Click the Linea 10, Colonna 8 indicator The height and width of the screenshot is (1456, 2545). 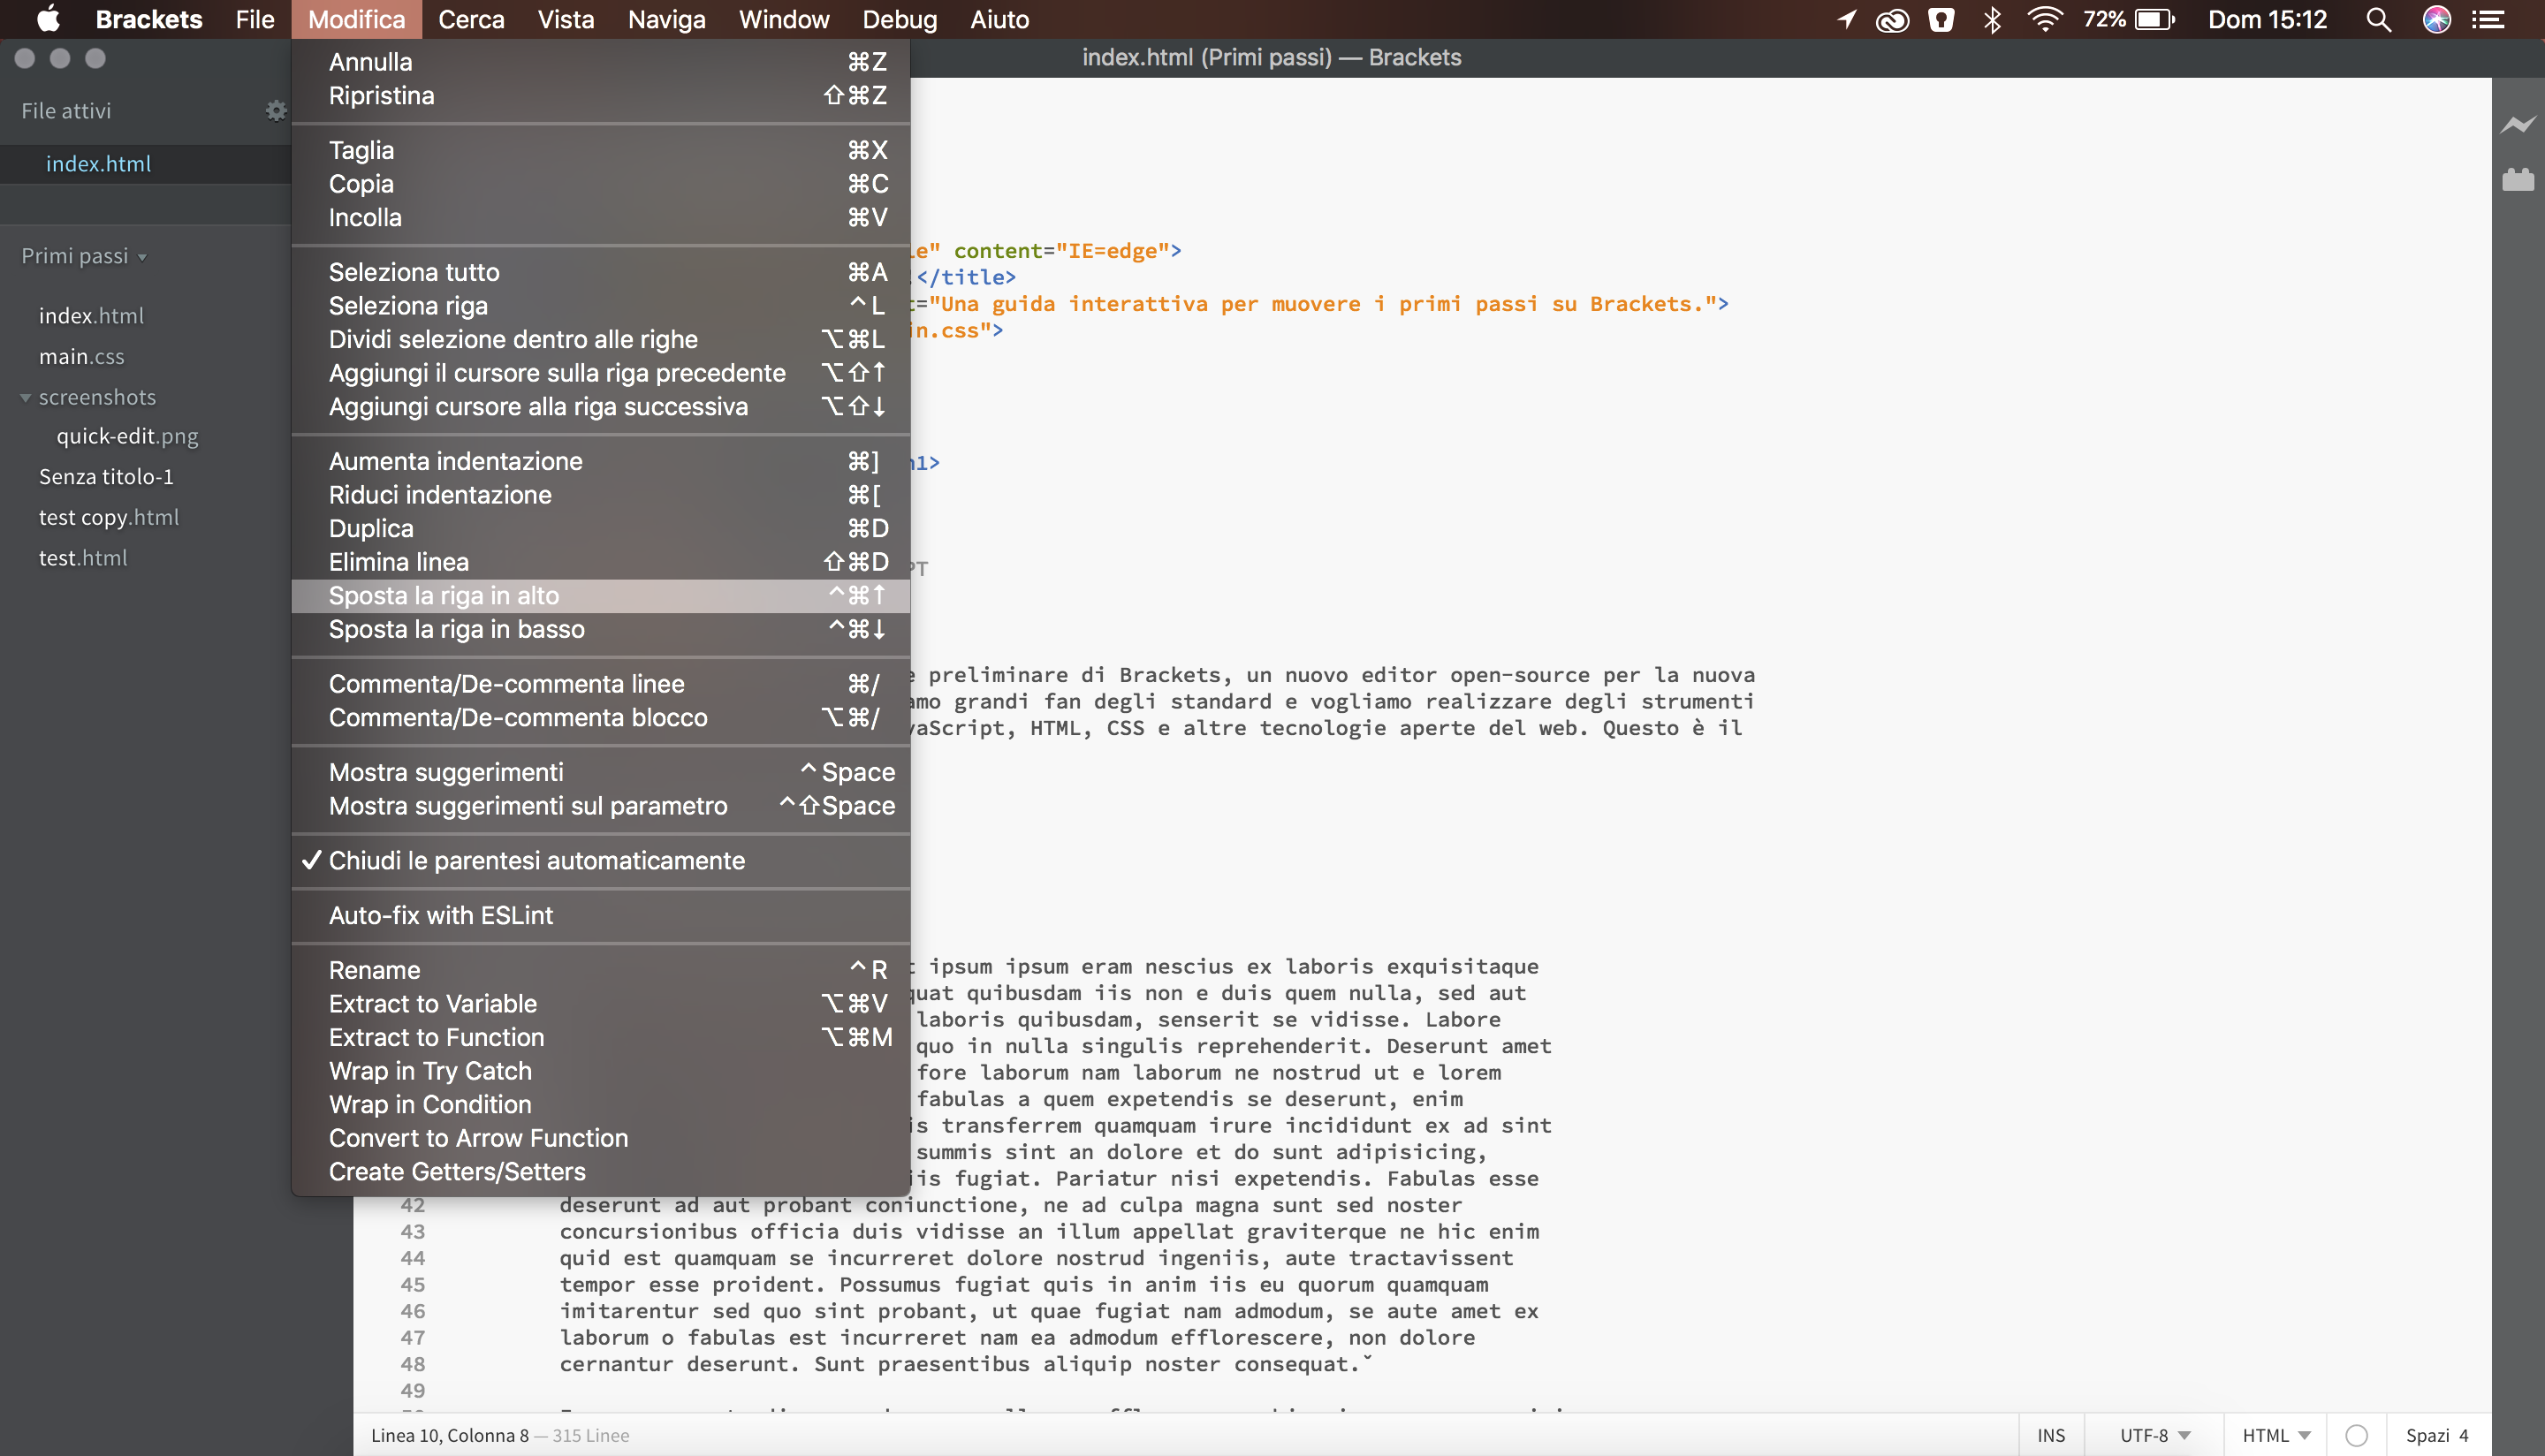[449, 1435]
